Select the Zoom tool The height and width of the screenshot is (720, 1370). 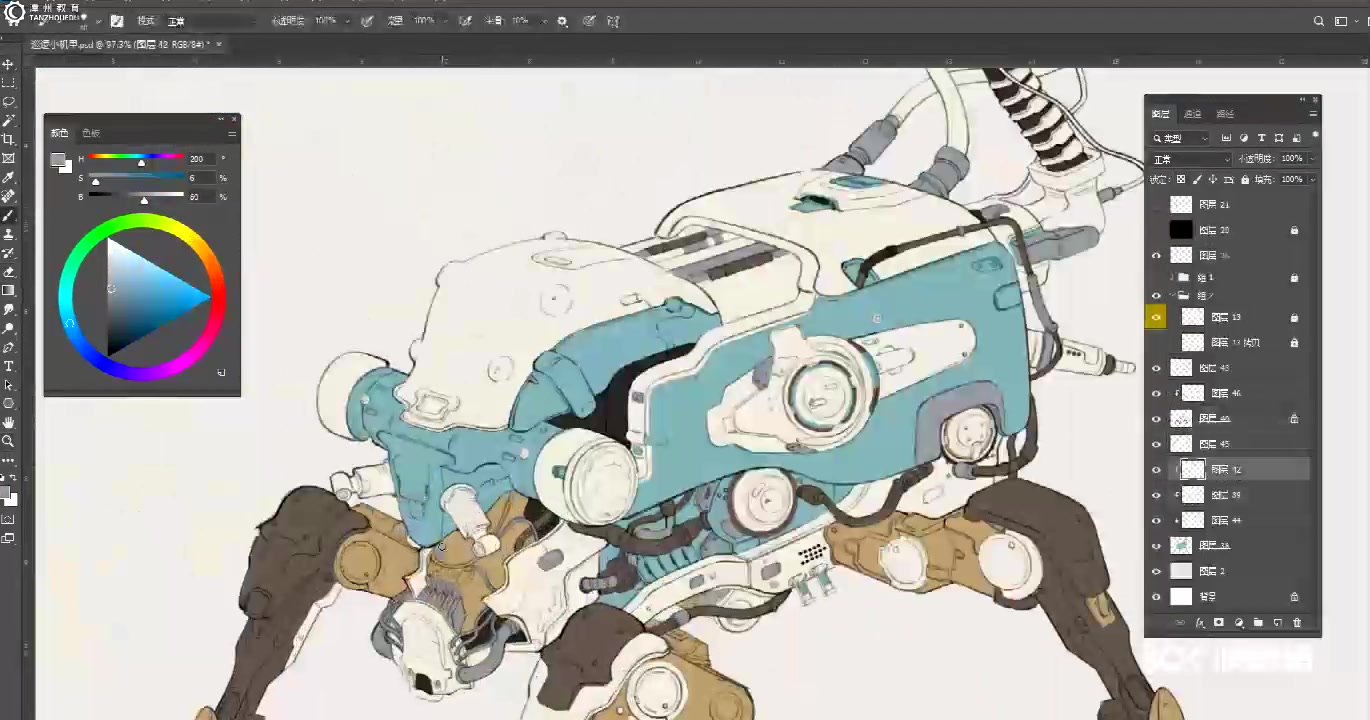pos(8,441)
